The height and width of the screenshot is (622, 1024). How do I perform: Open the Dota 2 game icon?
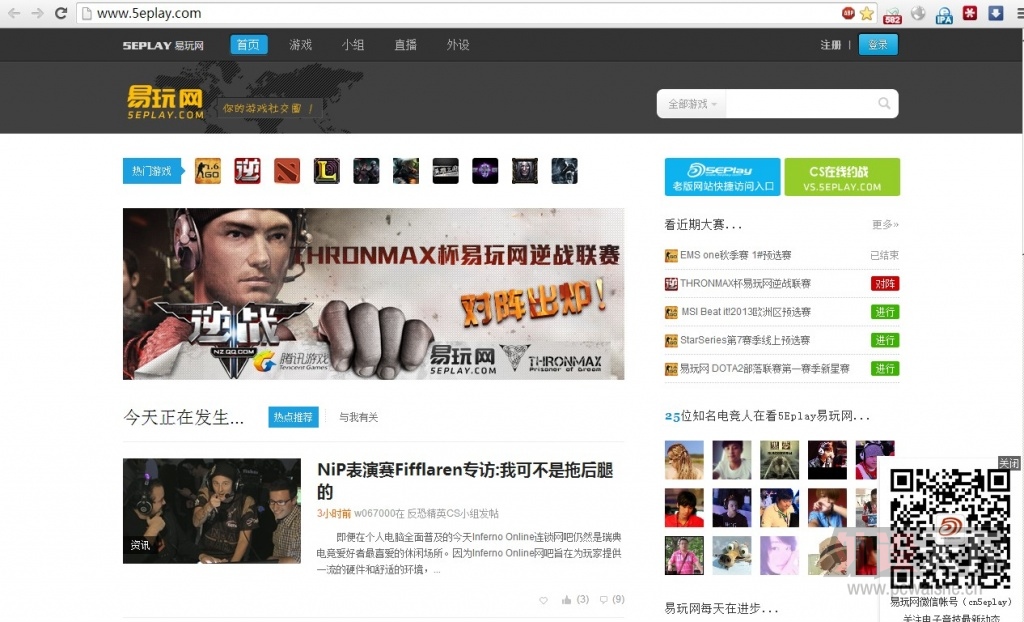[287, 171]
